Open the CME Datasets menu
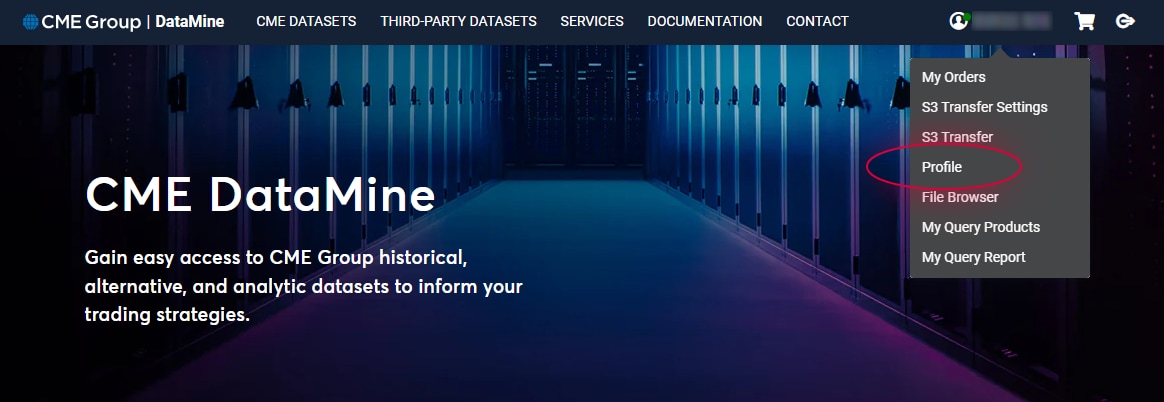Image resolution: width=1164 pixels, height=402 pixels. point(306,21)
